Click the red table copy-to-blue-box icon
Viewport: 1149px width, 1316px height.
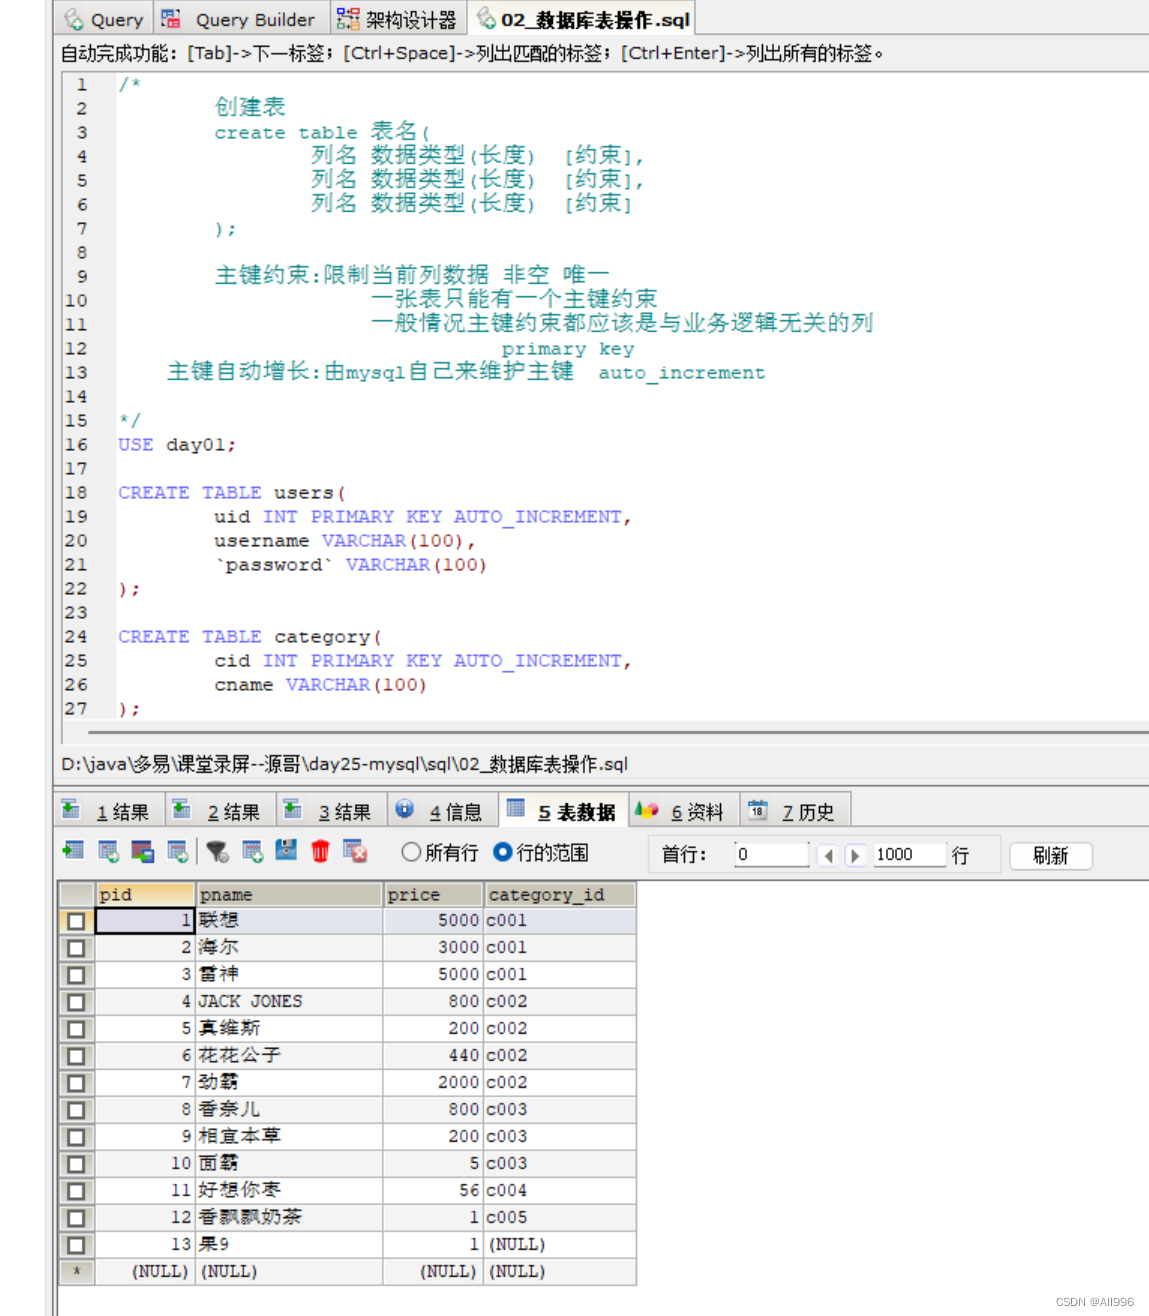coord(143,851)
